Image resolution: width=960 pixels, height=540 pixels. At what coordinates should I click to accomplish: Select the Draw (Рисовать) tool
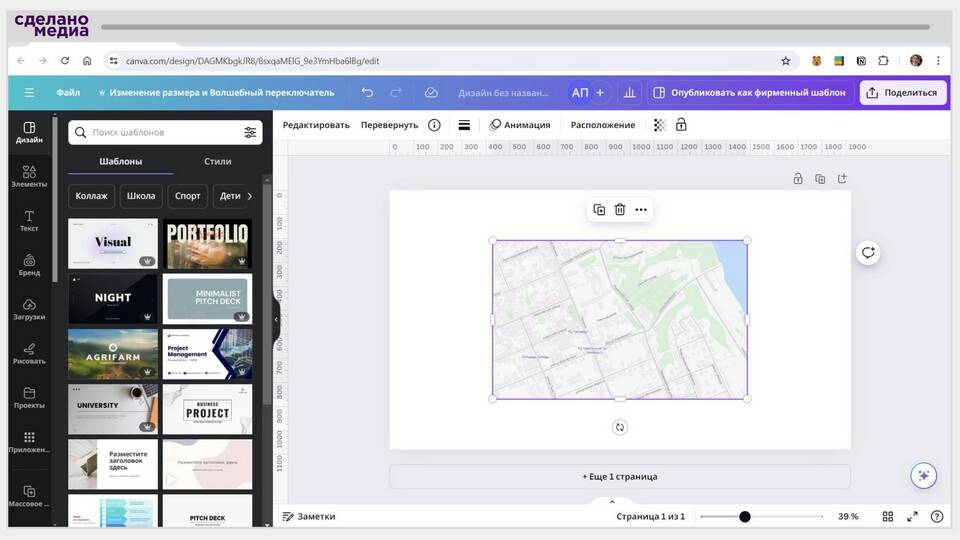click(x=29, y=353)
